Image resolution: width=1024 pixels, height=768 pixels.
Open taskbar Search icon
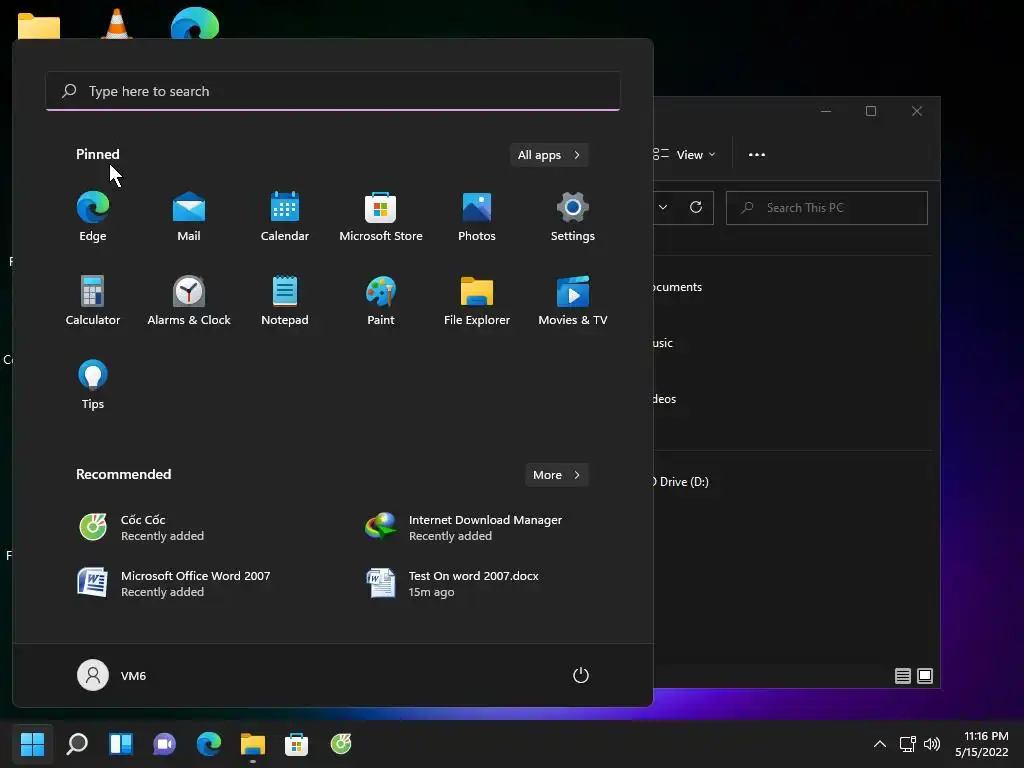77,743
